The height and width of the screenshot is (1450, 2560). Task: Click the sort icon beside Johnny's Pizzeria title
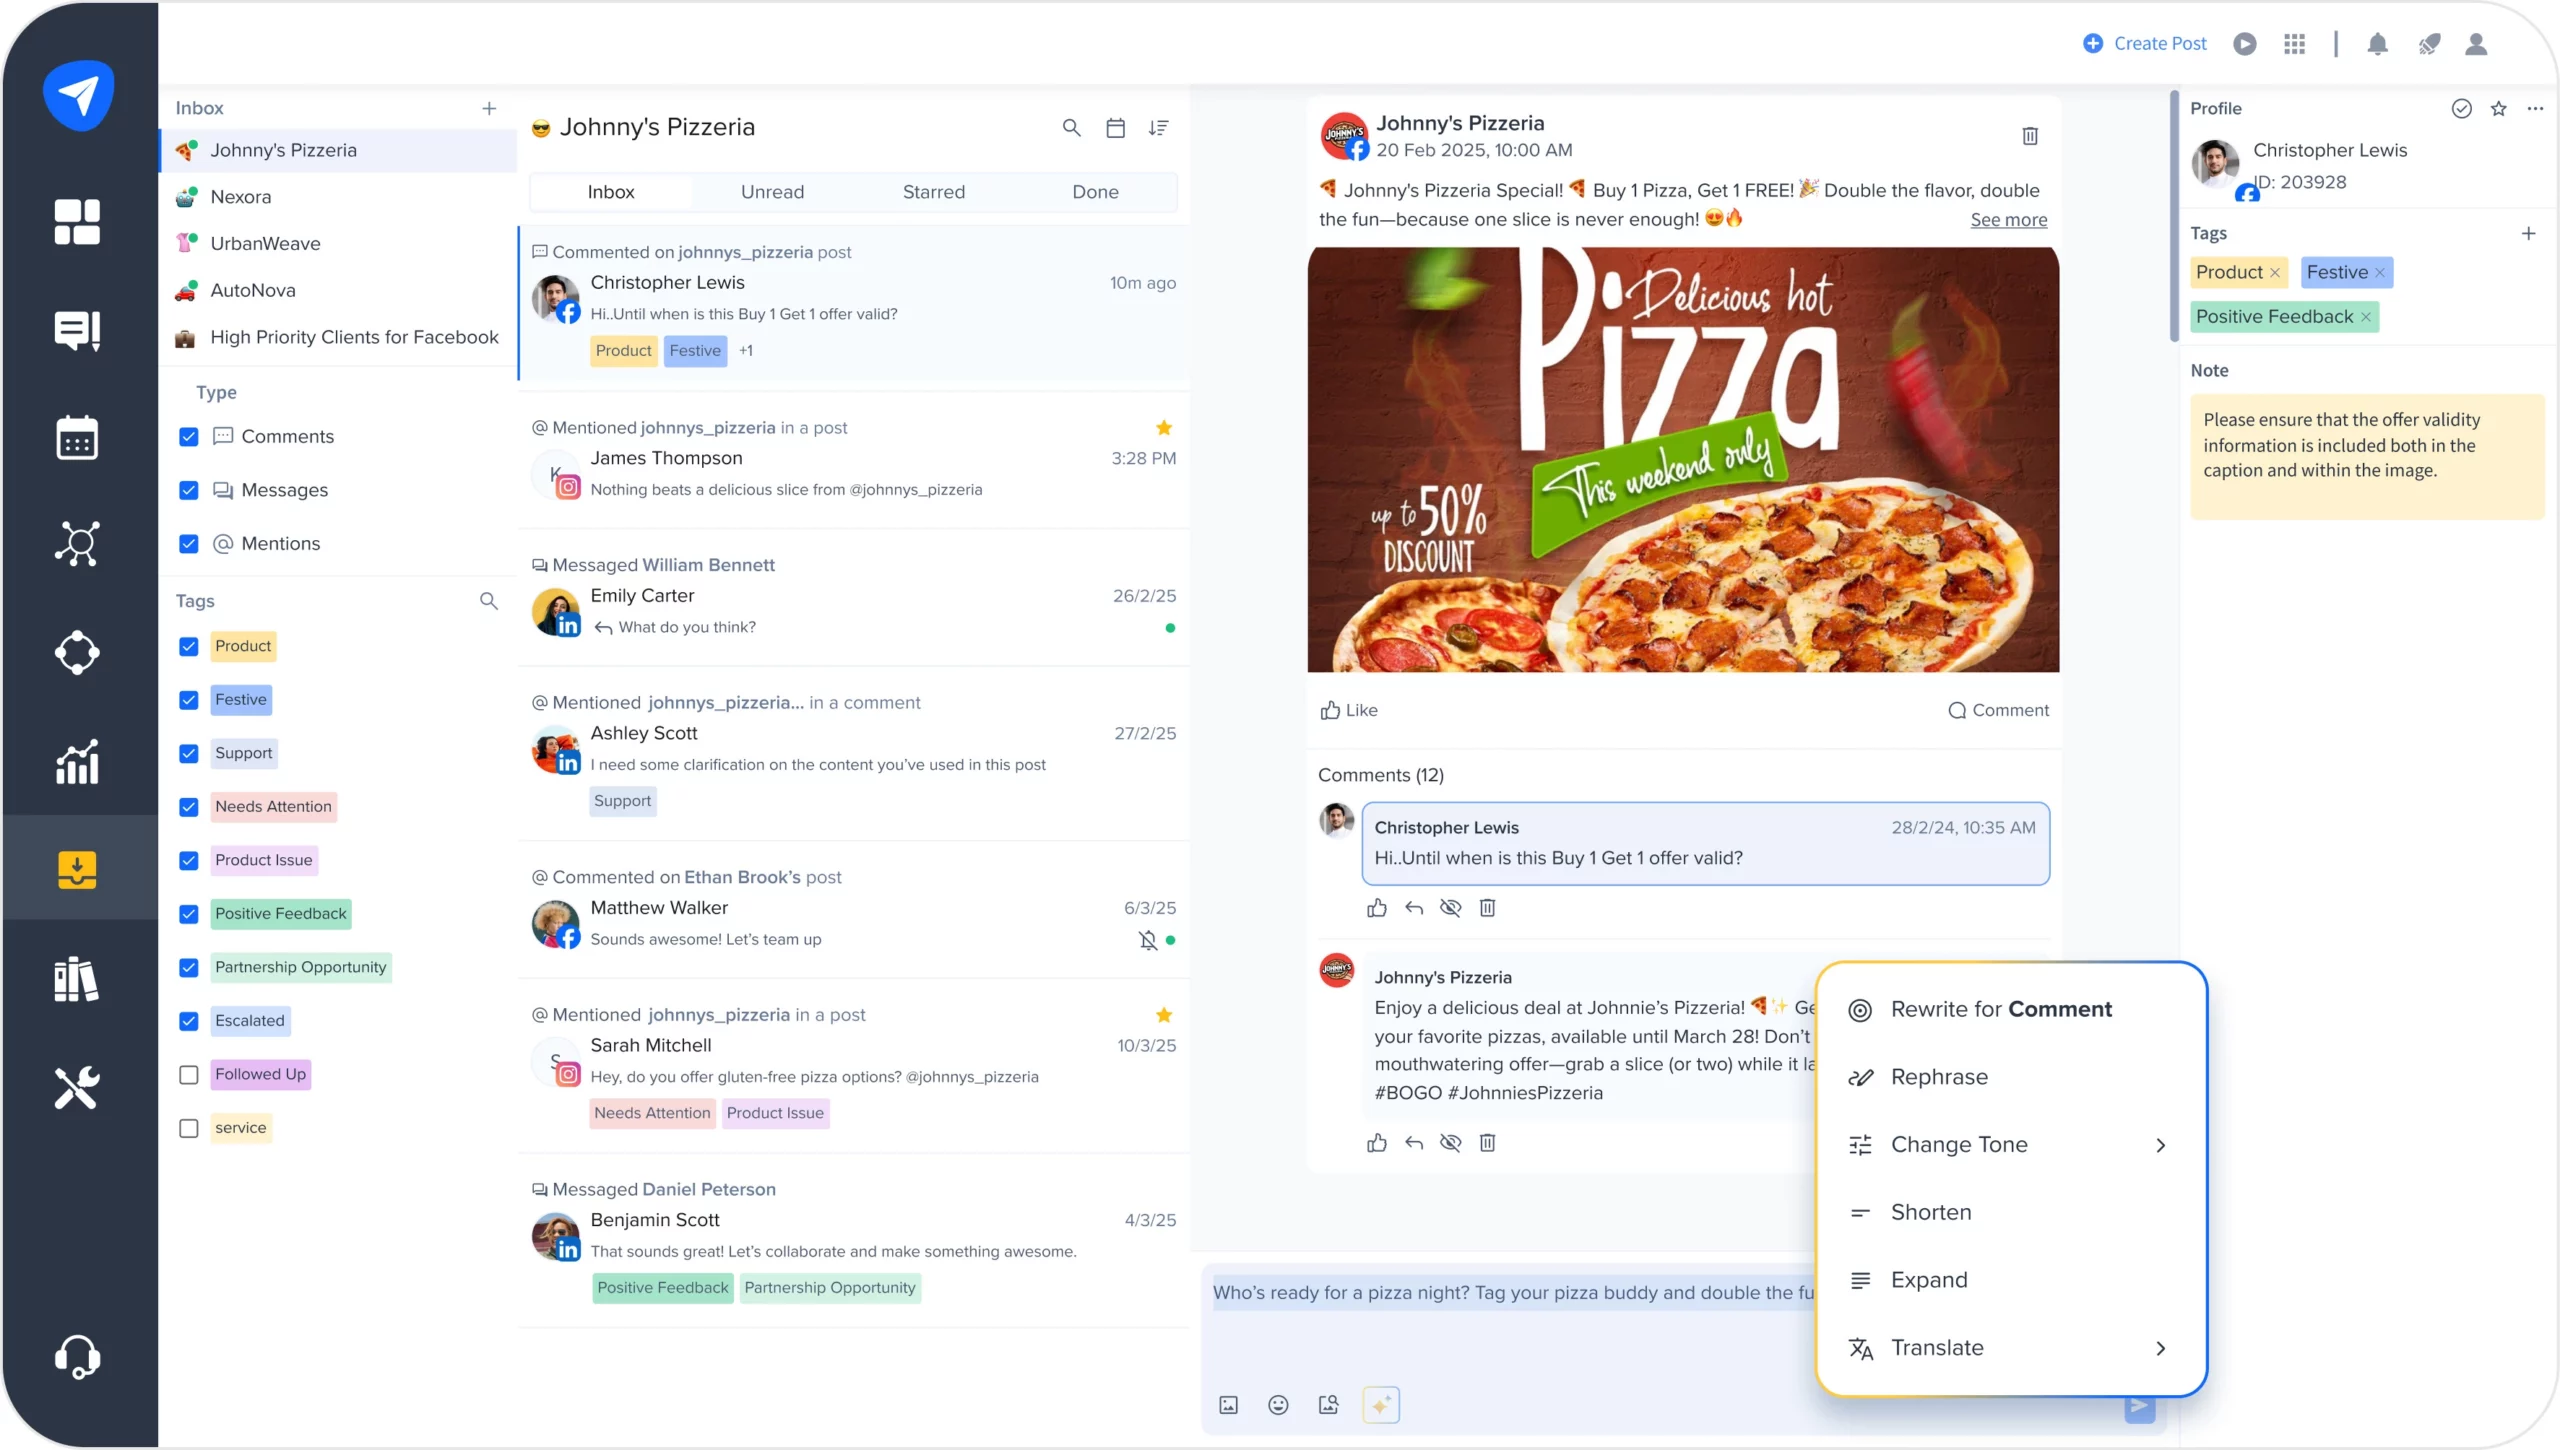pyautogui.click(x=1158, y=128)
